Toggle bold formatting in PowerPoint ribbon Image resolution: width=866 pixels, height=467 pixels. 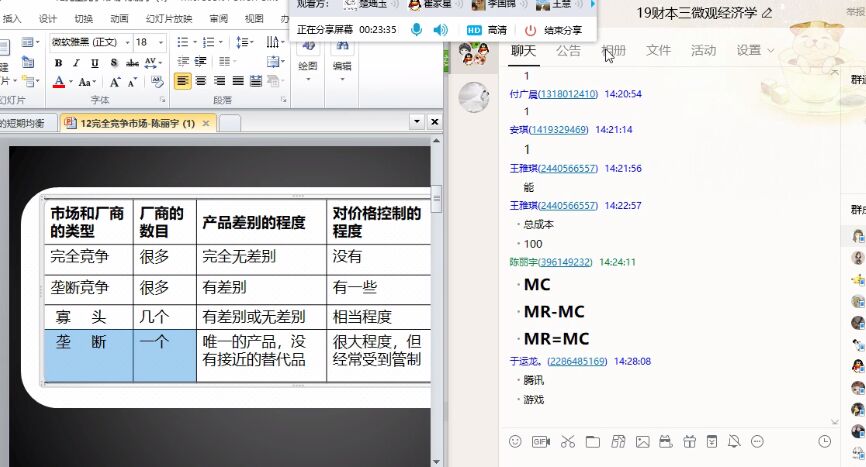[x=58, y=63]
